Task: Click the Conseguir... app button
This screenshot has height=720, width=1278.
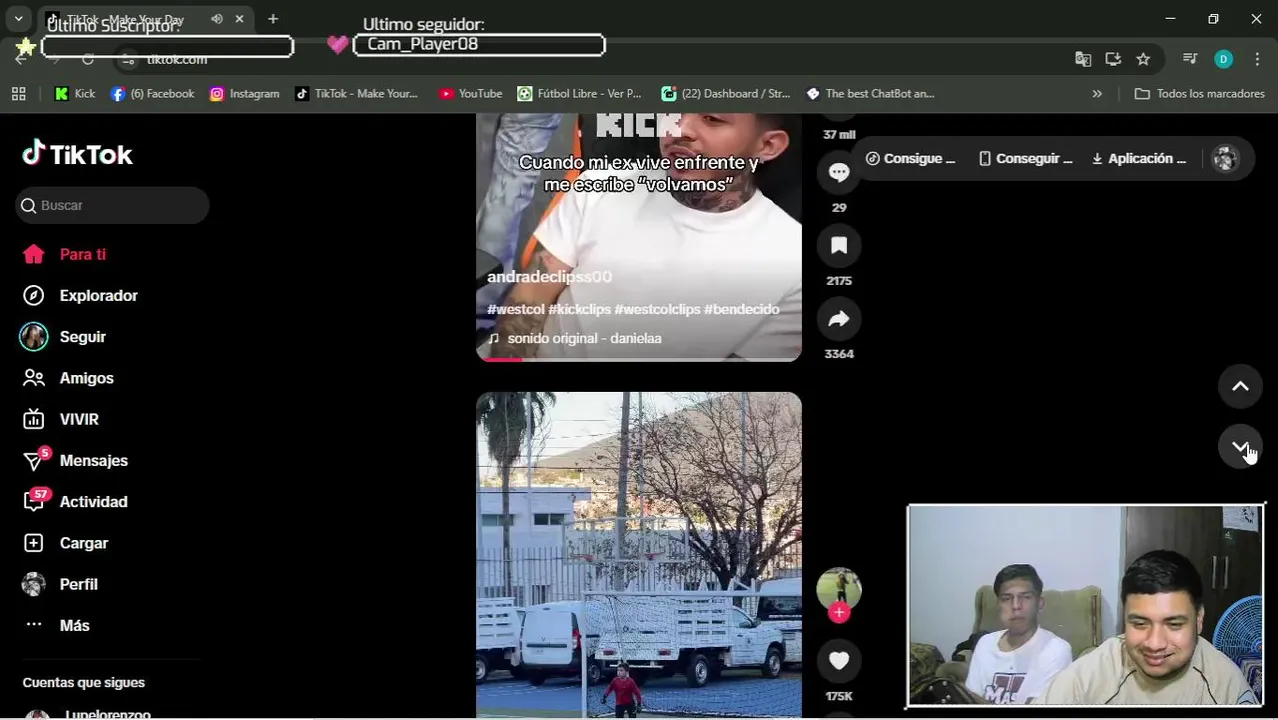Action: 1026,159
